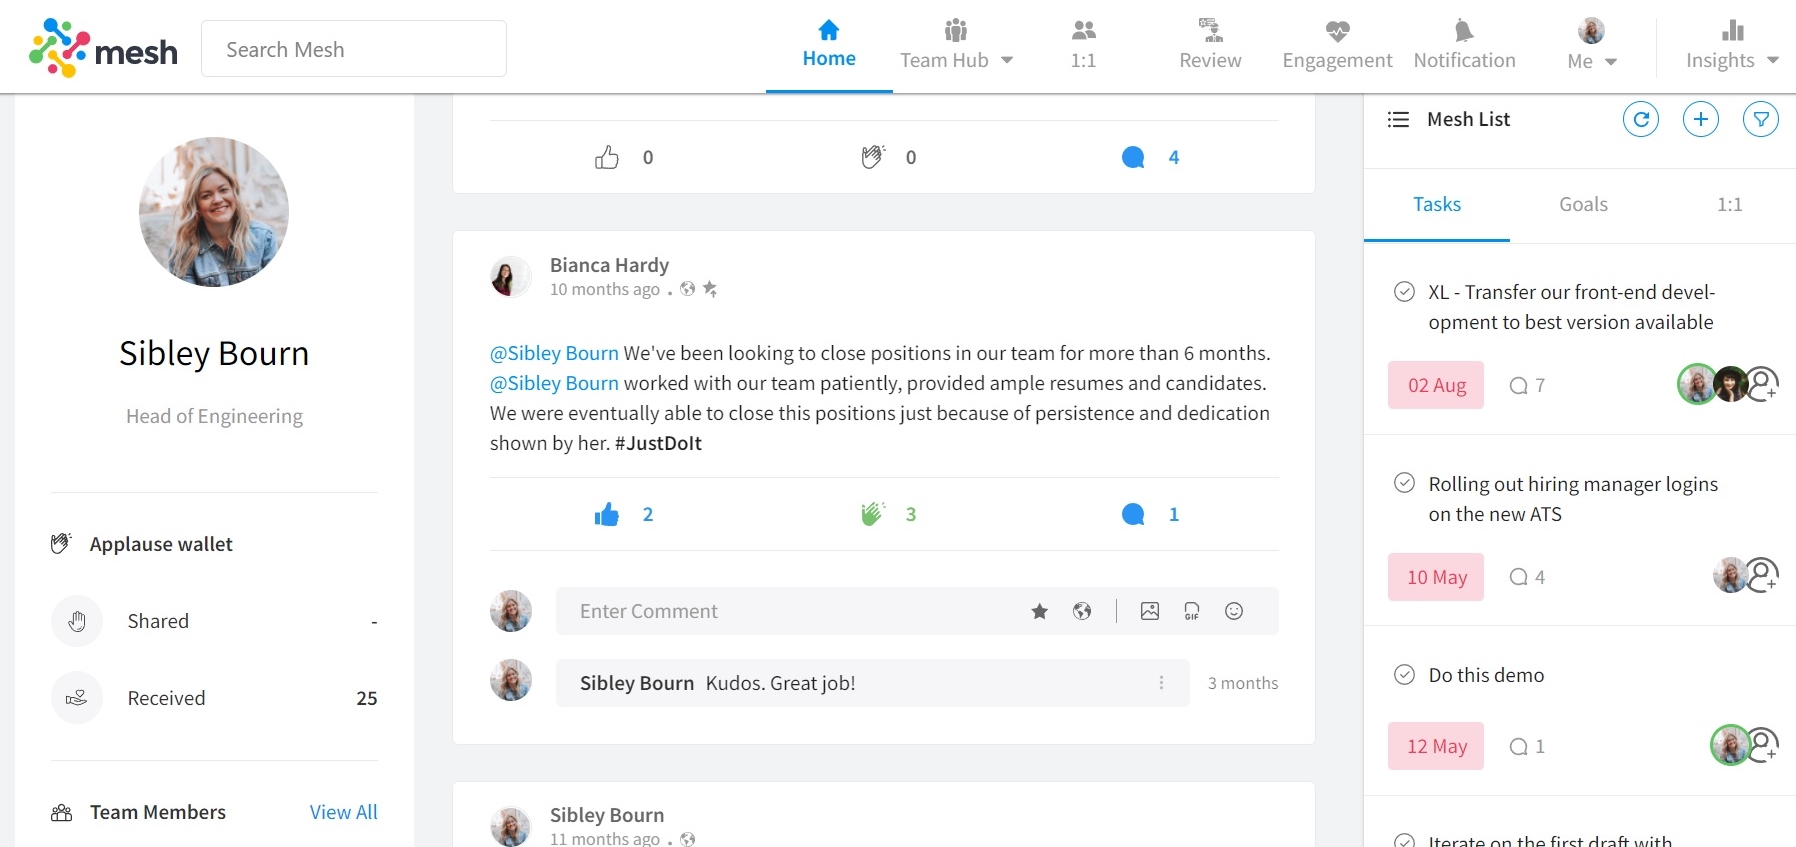Mark 'Do this demo' task complete
This screenshot has width=1796, height=847.
pos(1404,675)
